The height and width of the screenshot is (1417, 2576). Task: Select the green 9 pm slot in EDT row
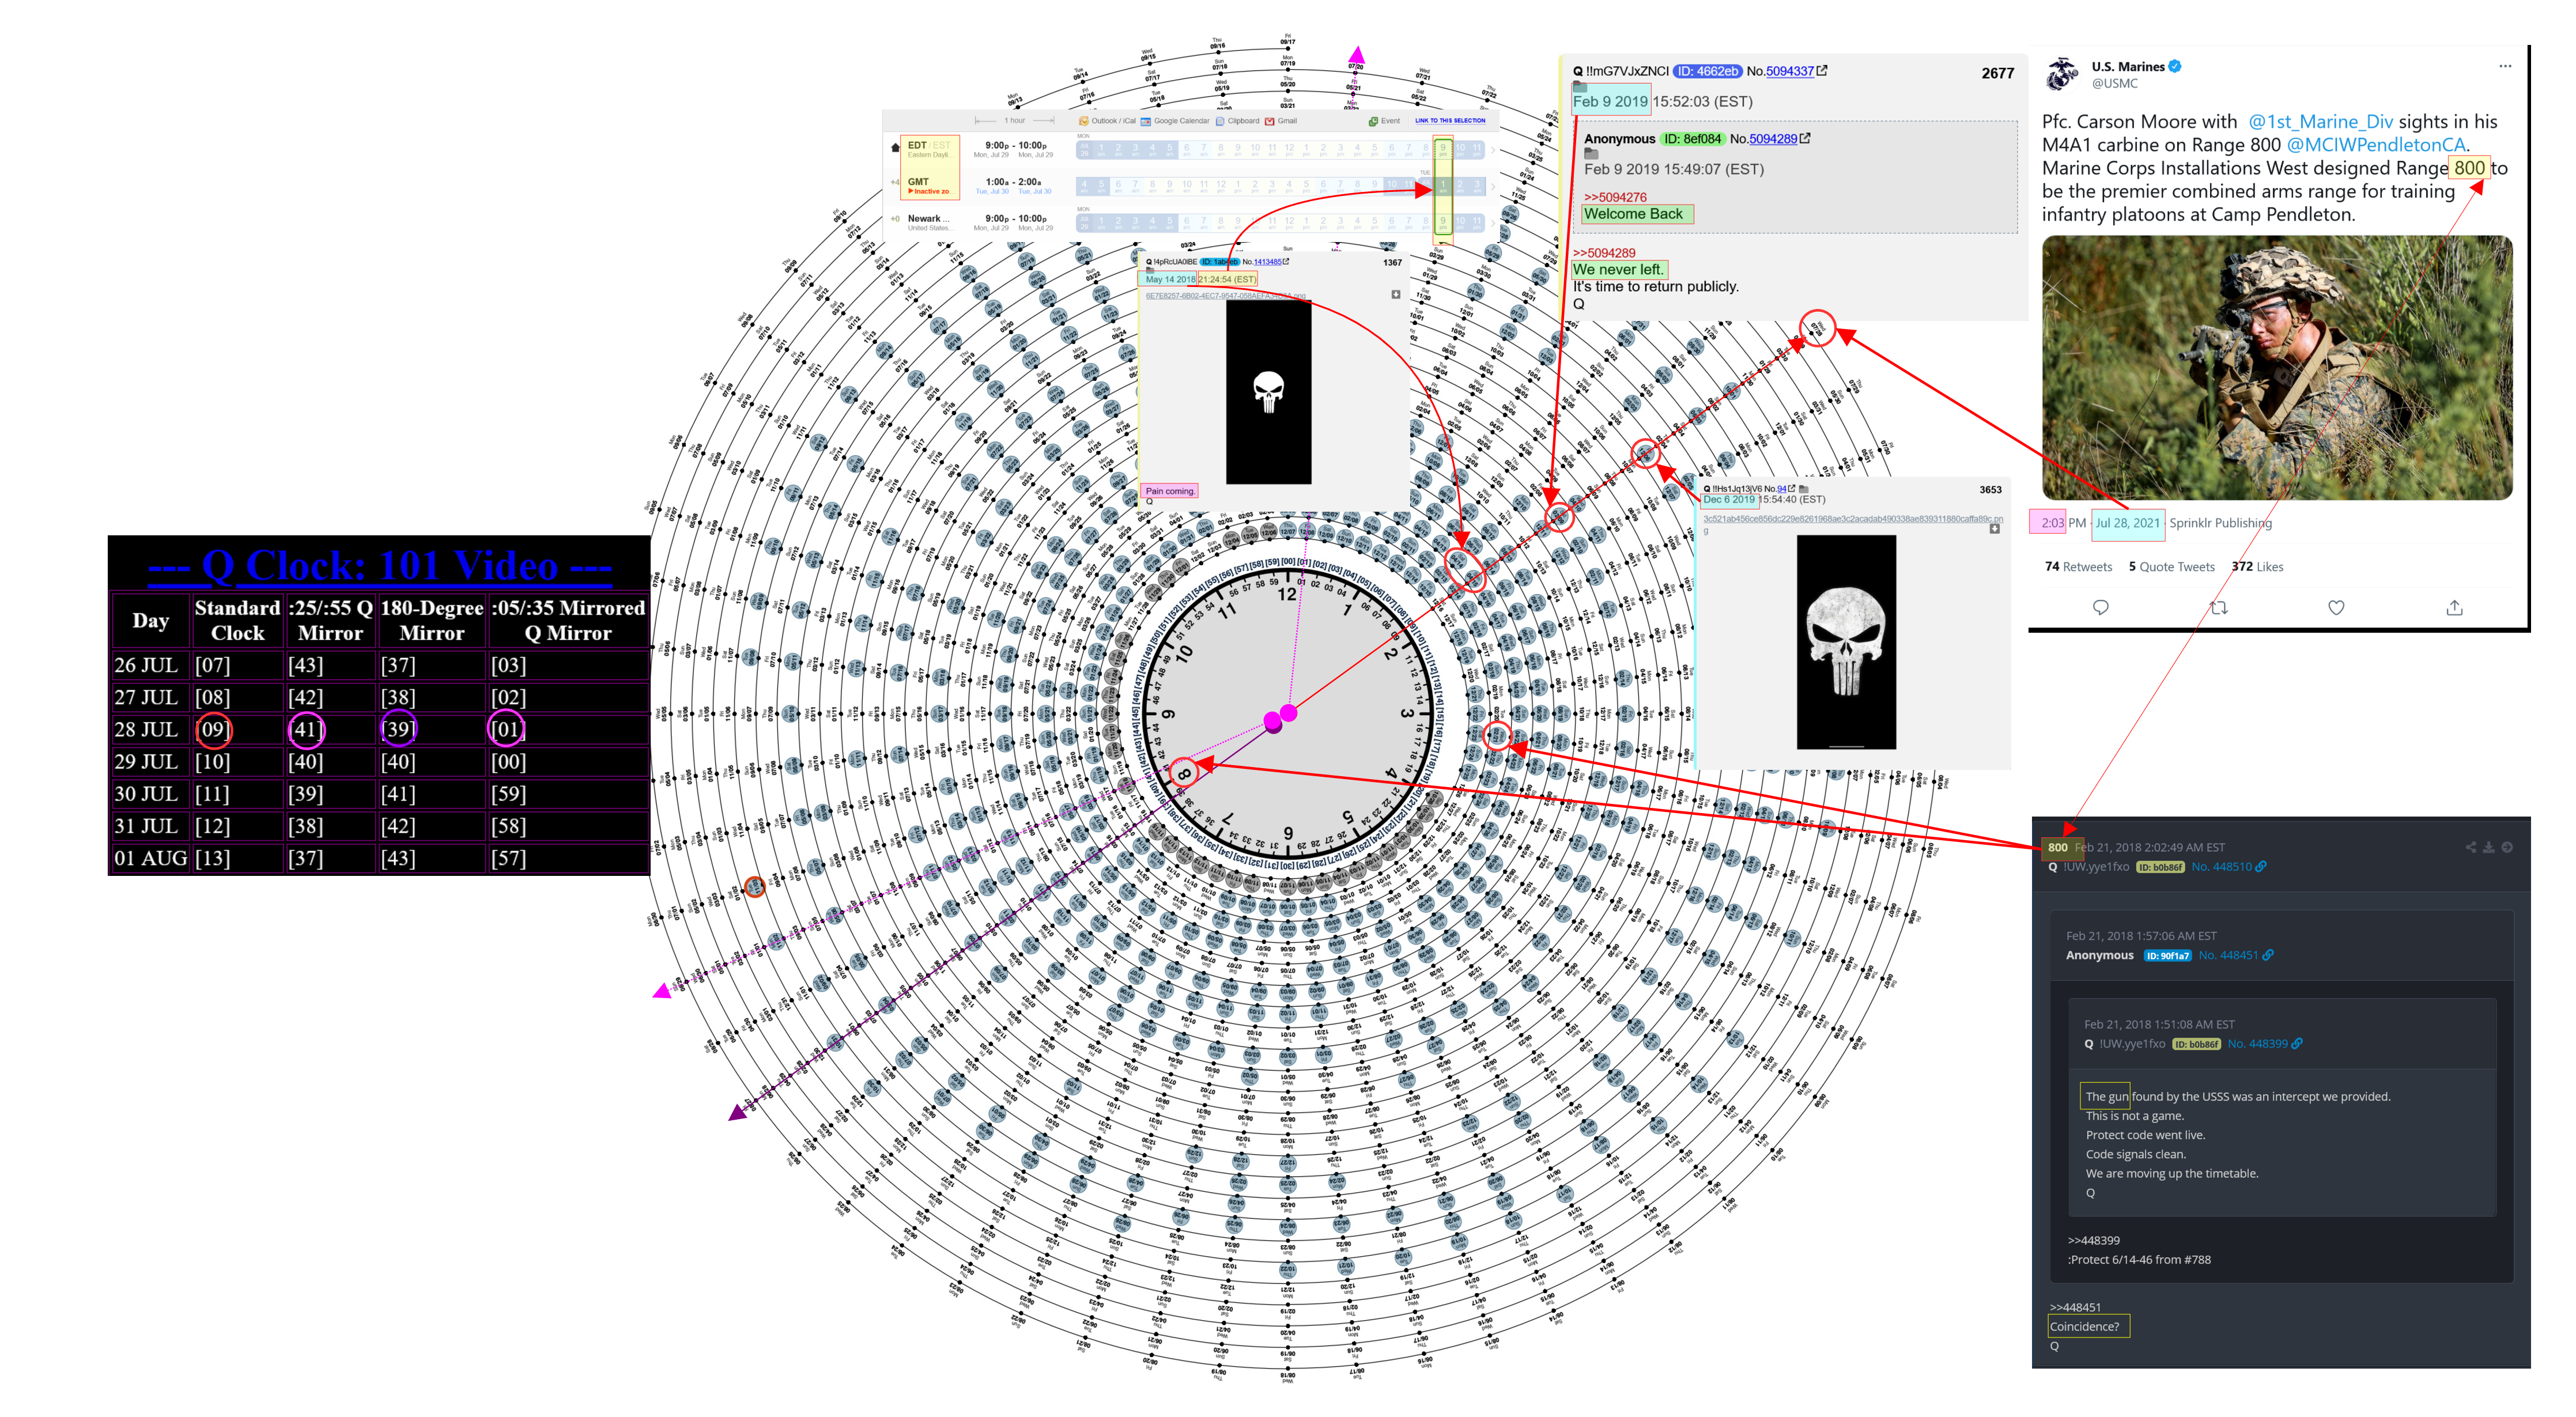click(1442, 150)
